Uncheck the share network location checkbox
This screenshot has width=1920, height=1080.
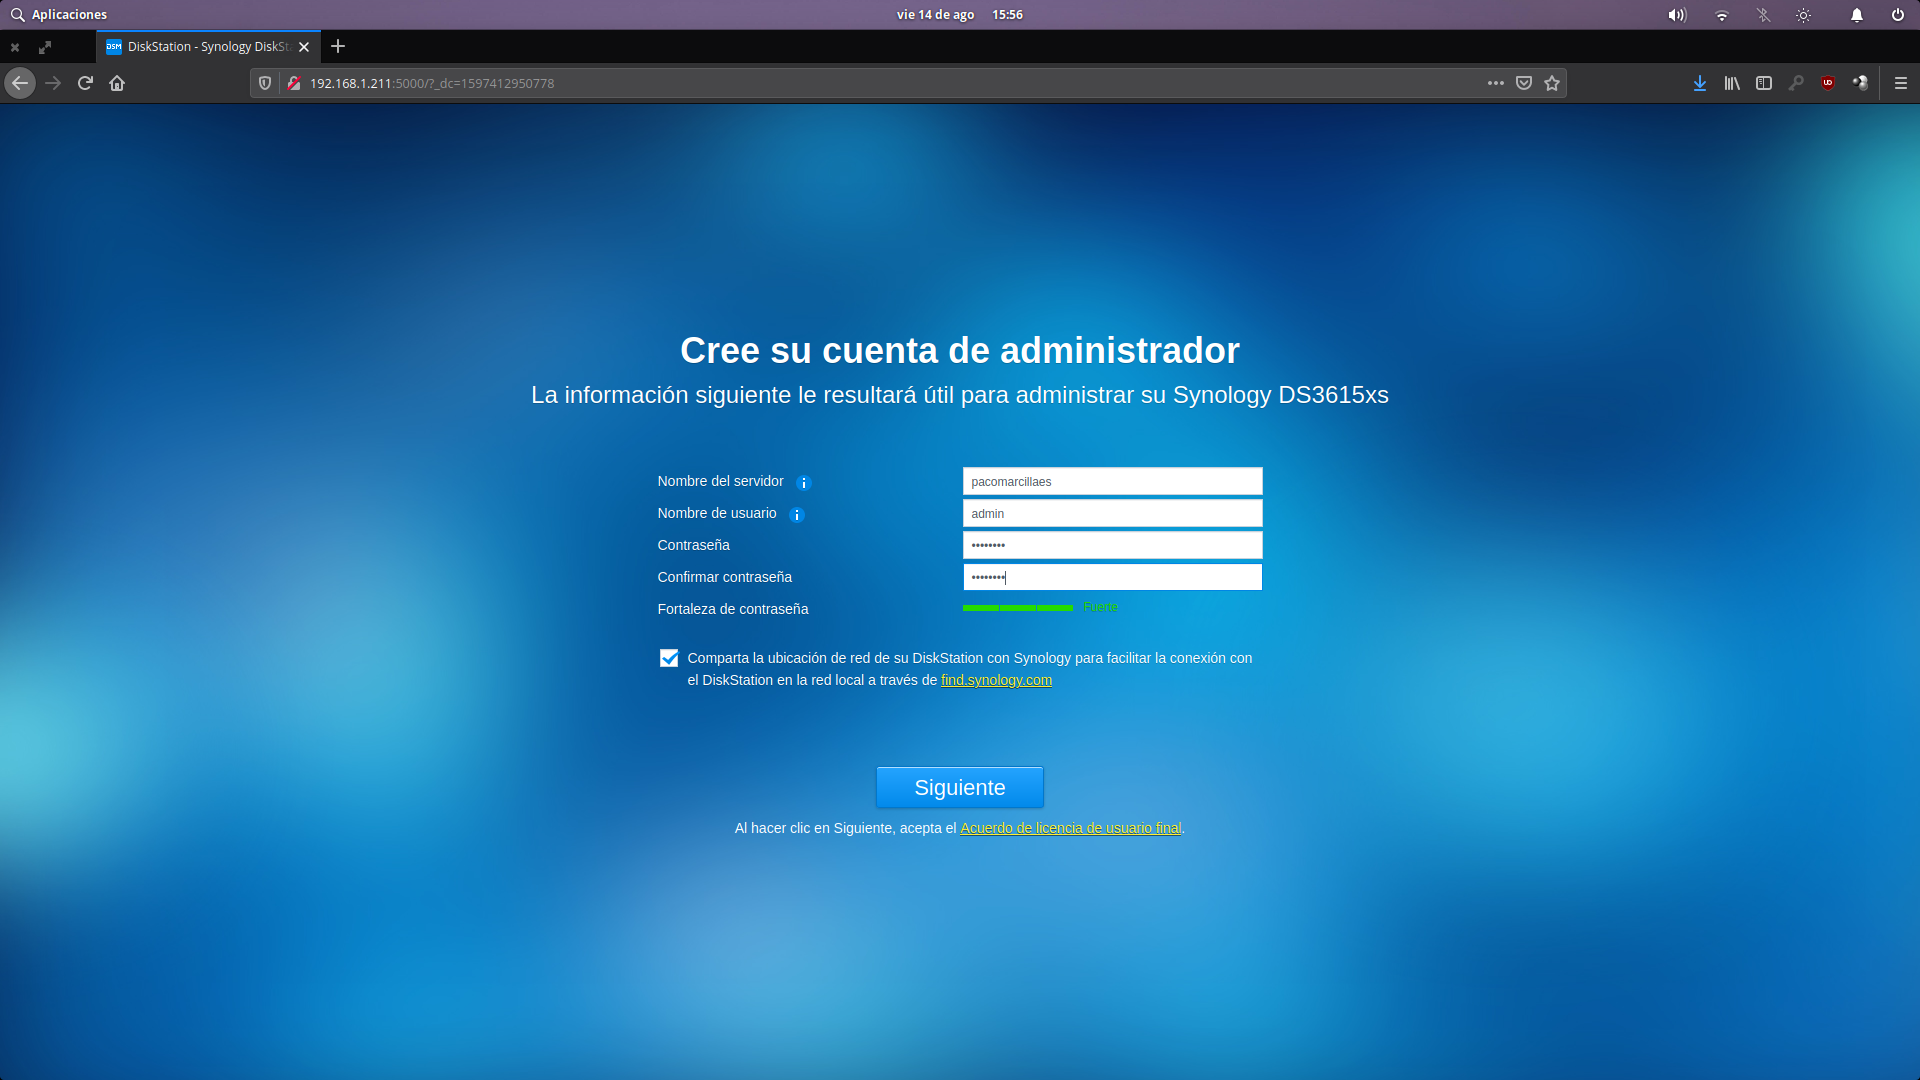click(x=669, y=658)
